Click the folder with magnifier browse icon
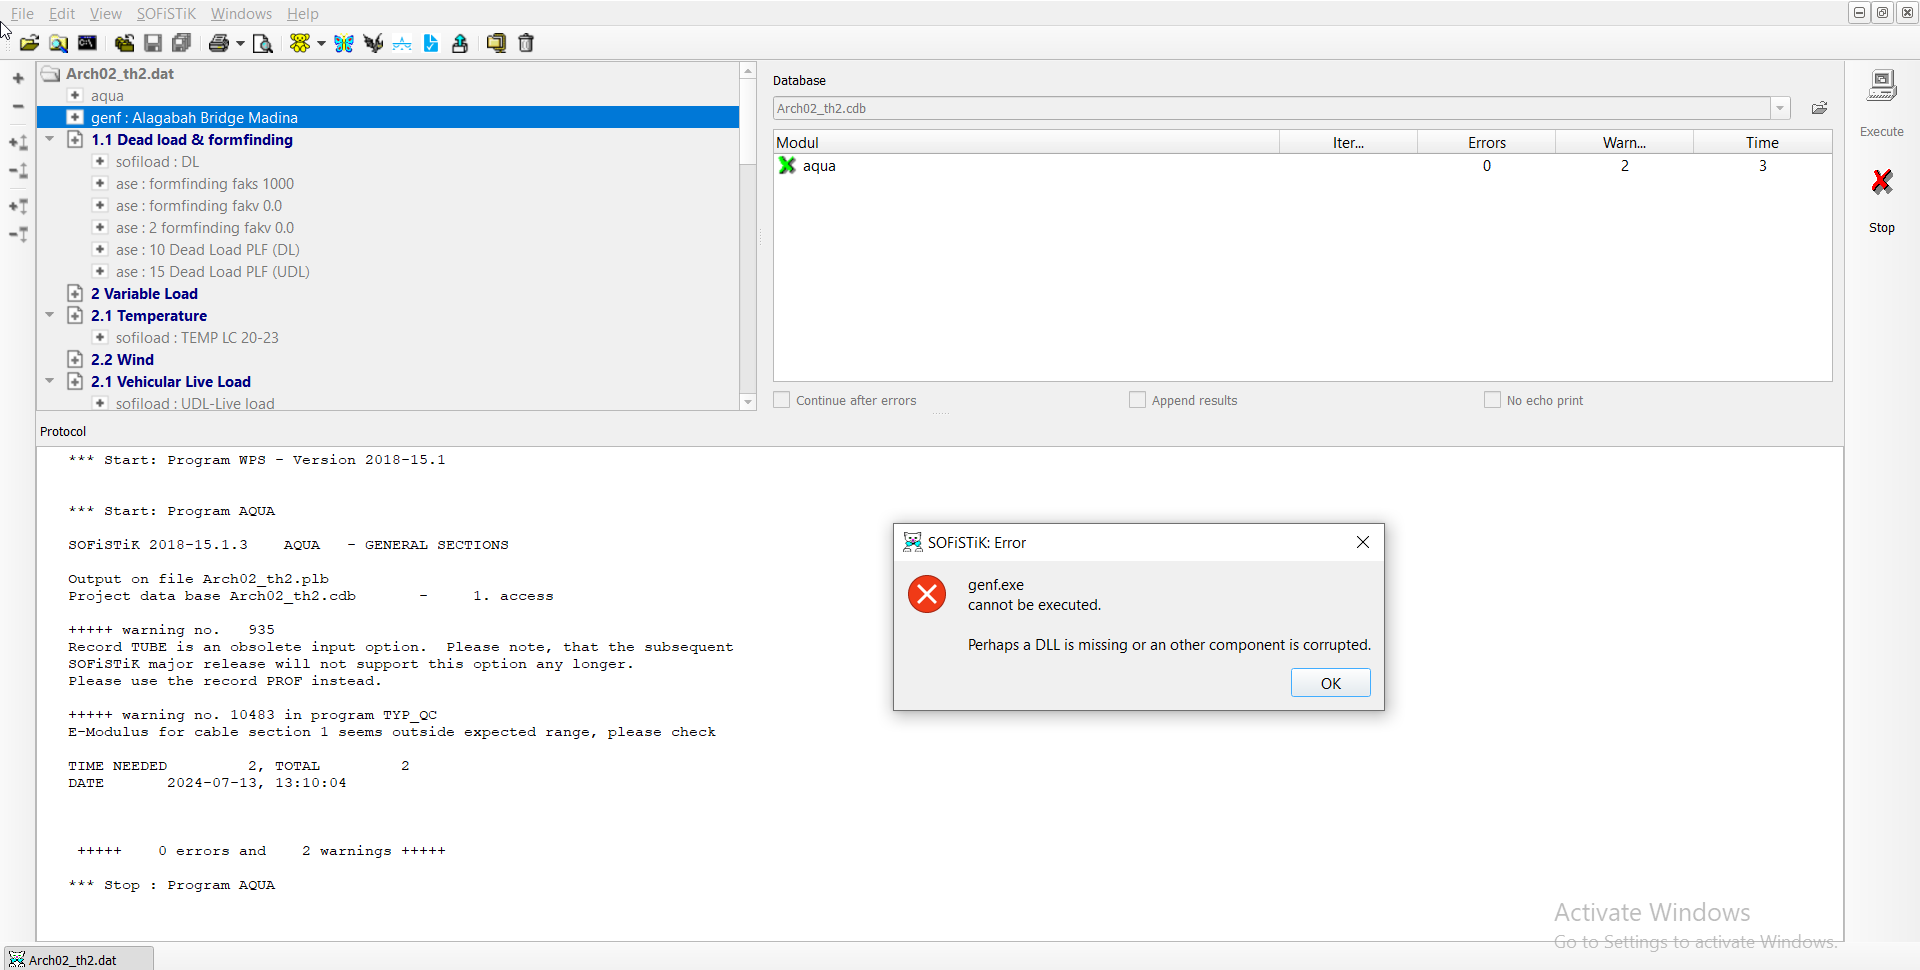This screenshot has width=1920, height=970. point(59,43)
